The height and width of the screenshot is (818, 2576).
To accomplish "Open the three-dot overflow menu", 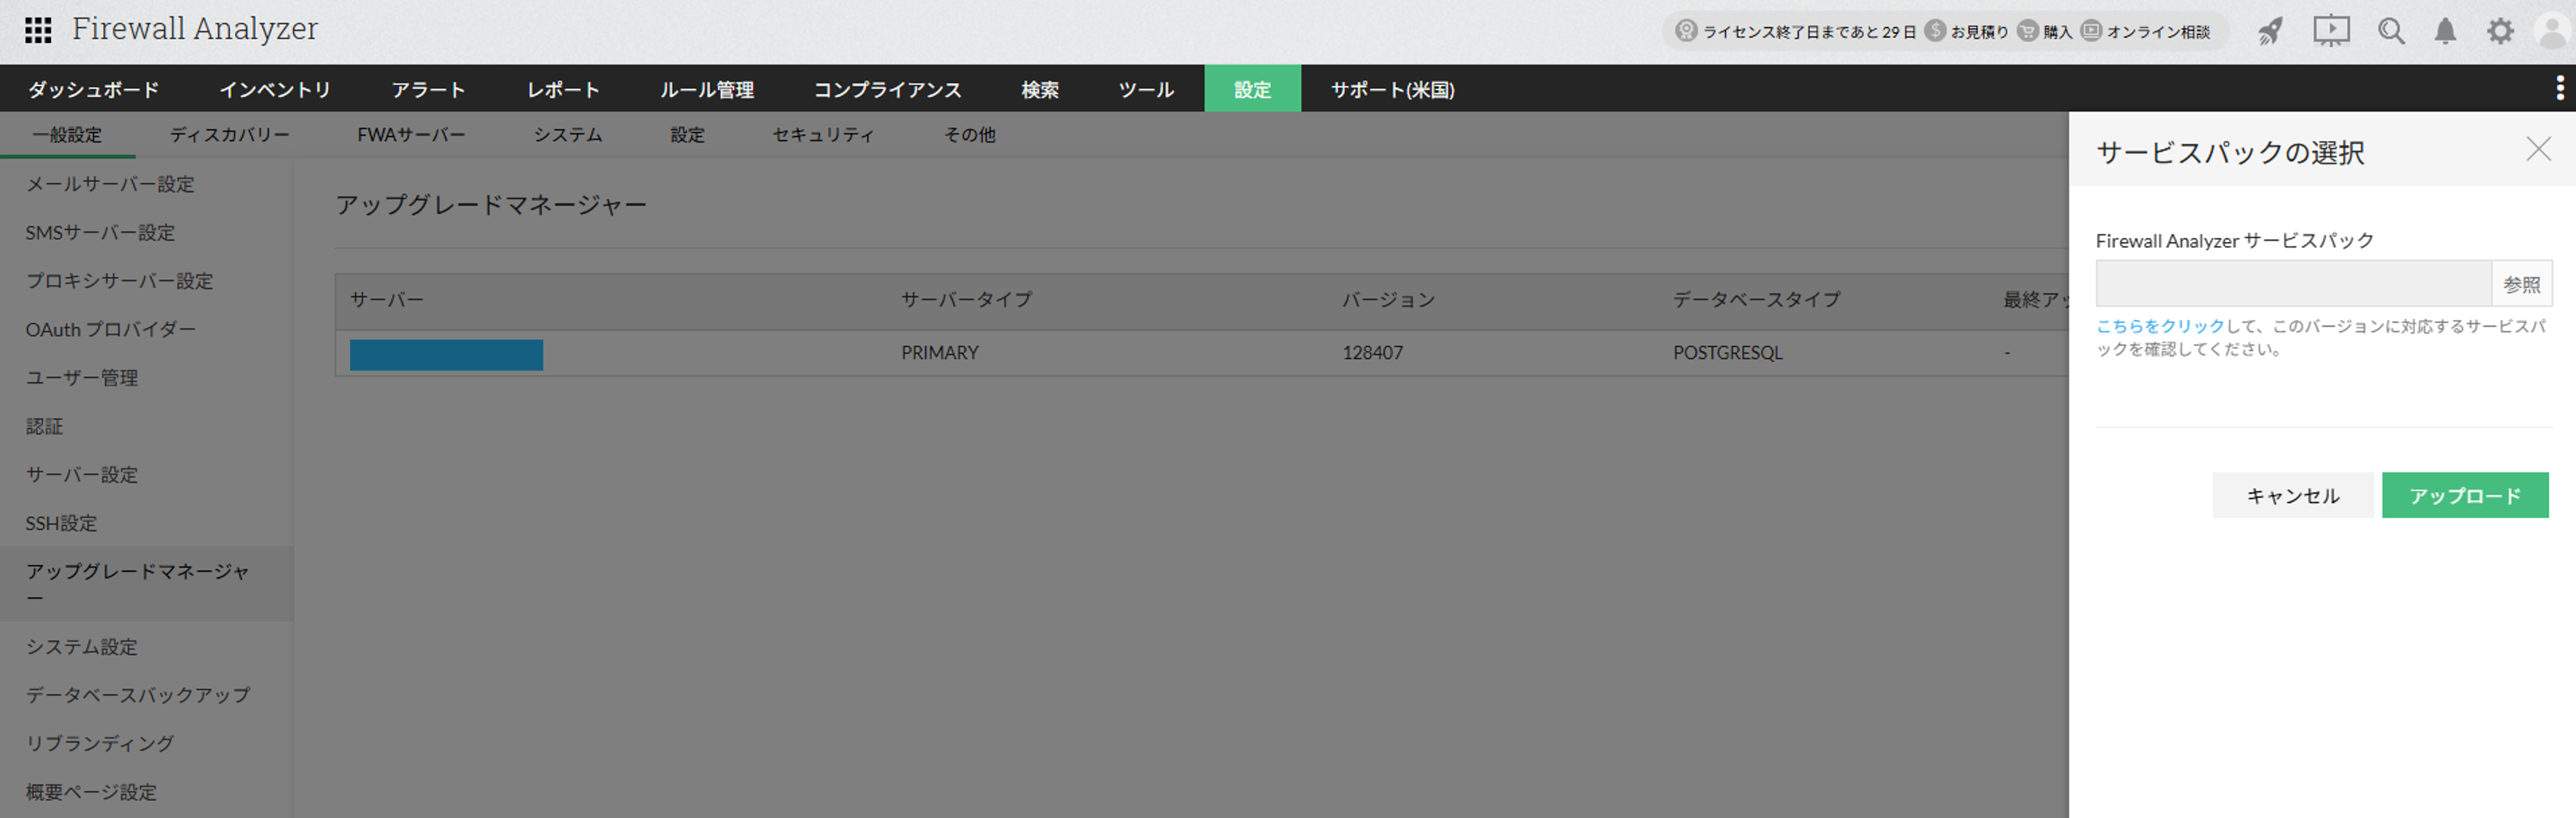I will (2559, 88).
